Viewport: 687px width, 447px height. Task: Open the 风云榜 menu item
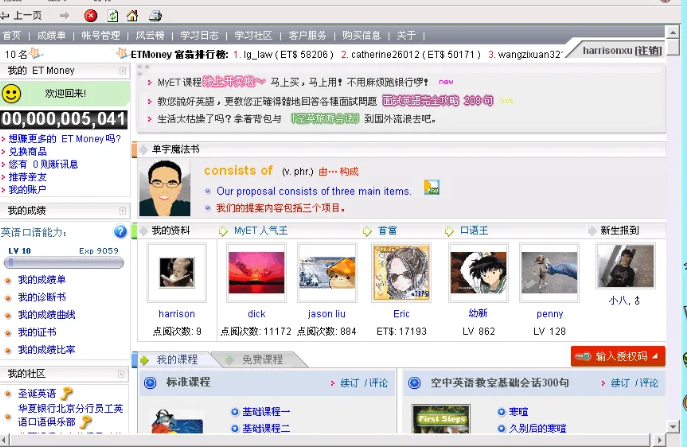(x=150, y=35)
